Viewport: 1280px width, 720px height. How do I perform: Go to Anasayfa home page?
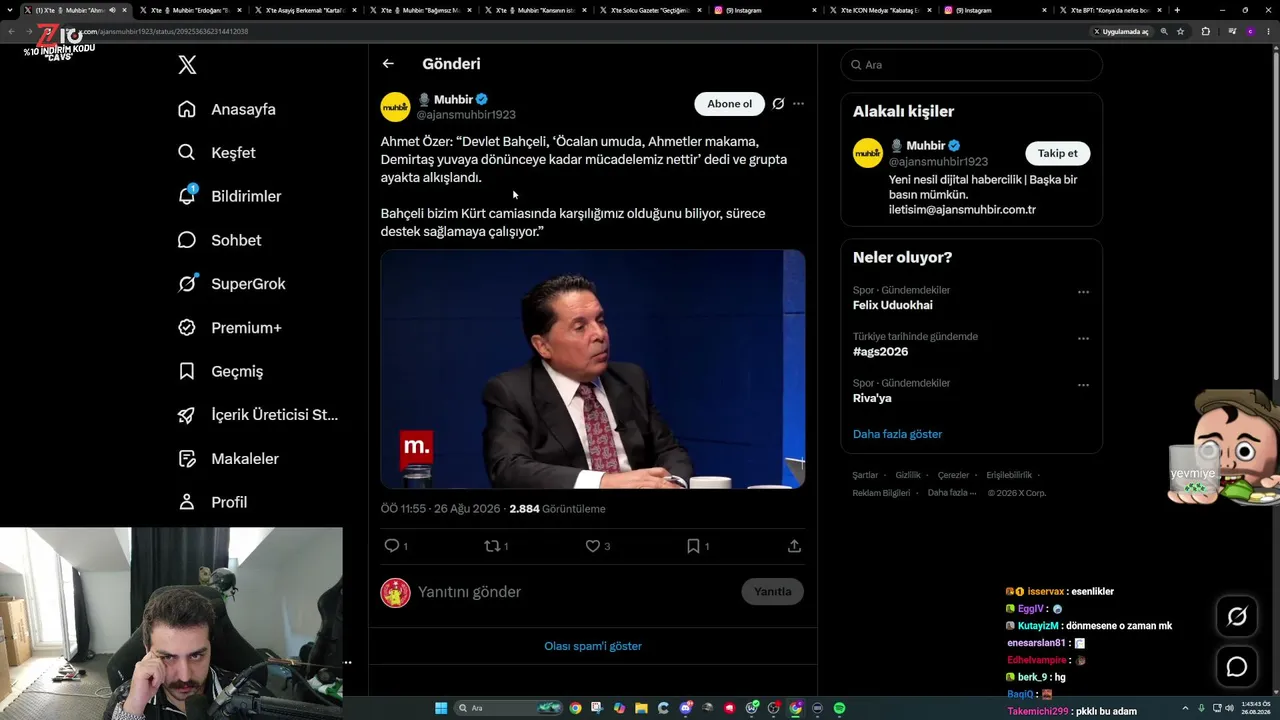click(227, 109)
